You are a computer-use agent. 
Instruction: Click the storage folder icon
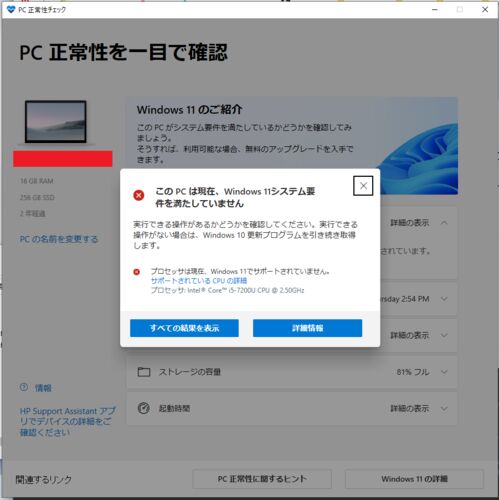(144, 372)
